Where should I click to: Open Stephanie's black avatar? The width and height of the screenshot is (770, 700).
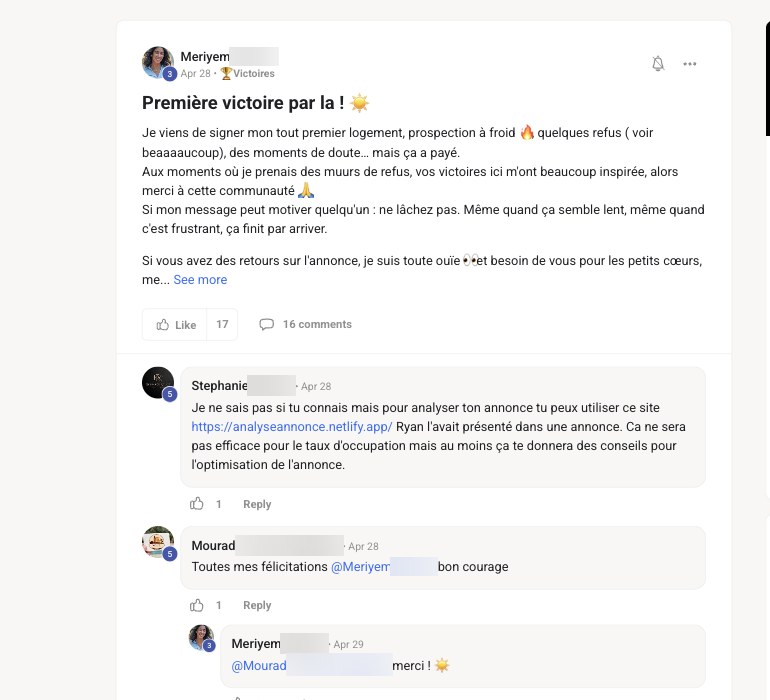[x=158, y=382]
